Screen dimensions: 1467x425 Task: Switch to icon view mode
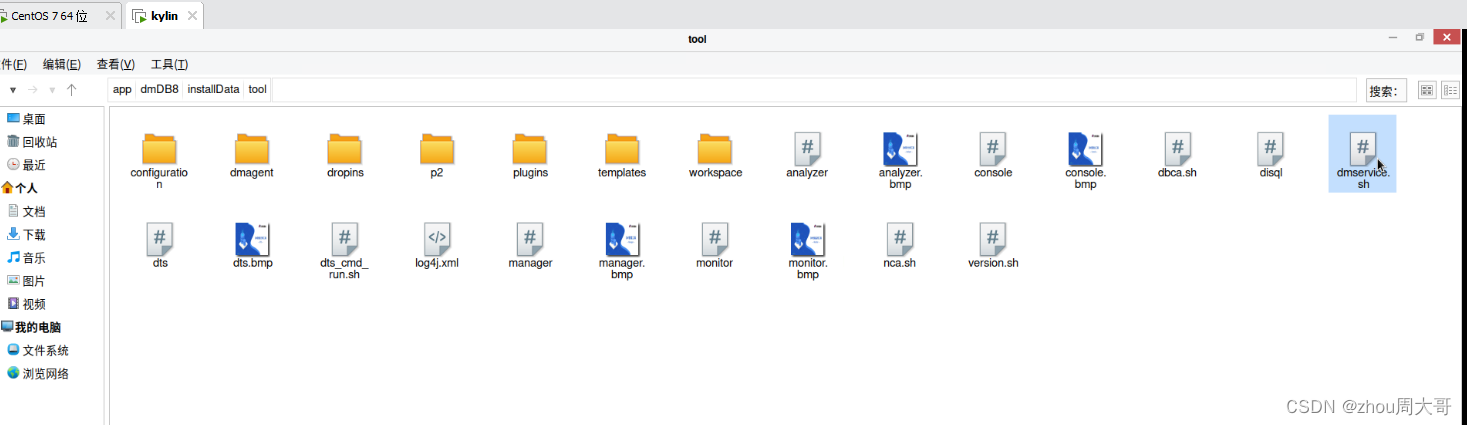pos(1427,90)
